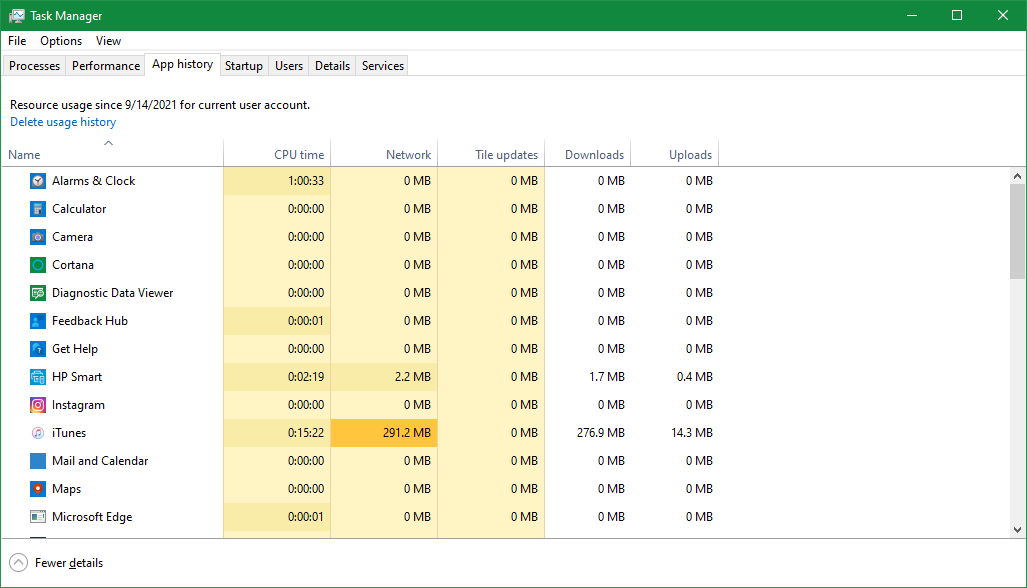Image resolution: width=1027 pixels, height=588 pixels.
Task: Select the Alarms & Clock app icon
Action: (x=37, y=180)
